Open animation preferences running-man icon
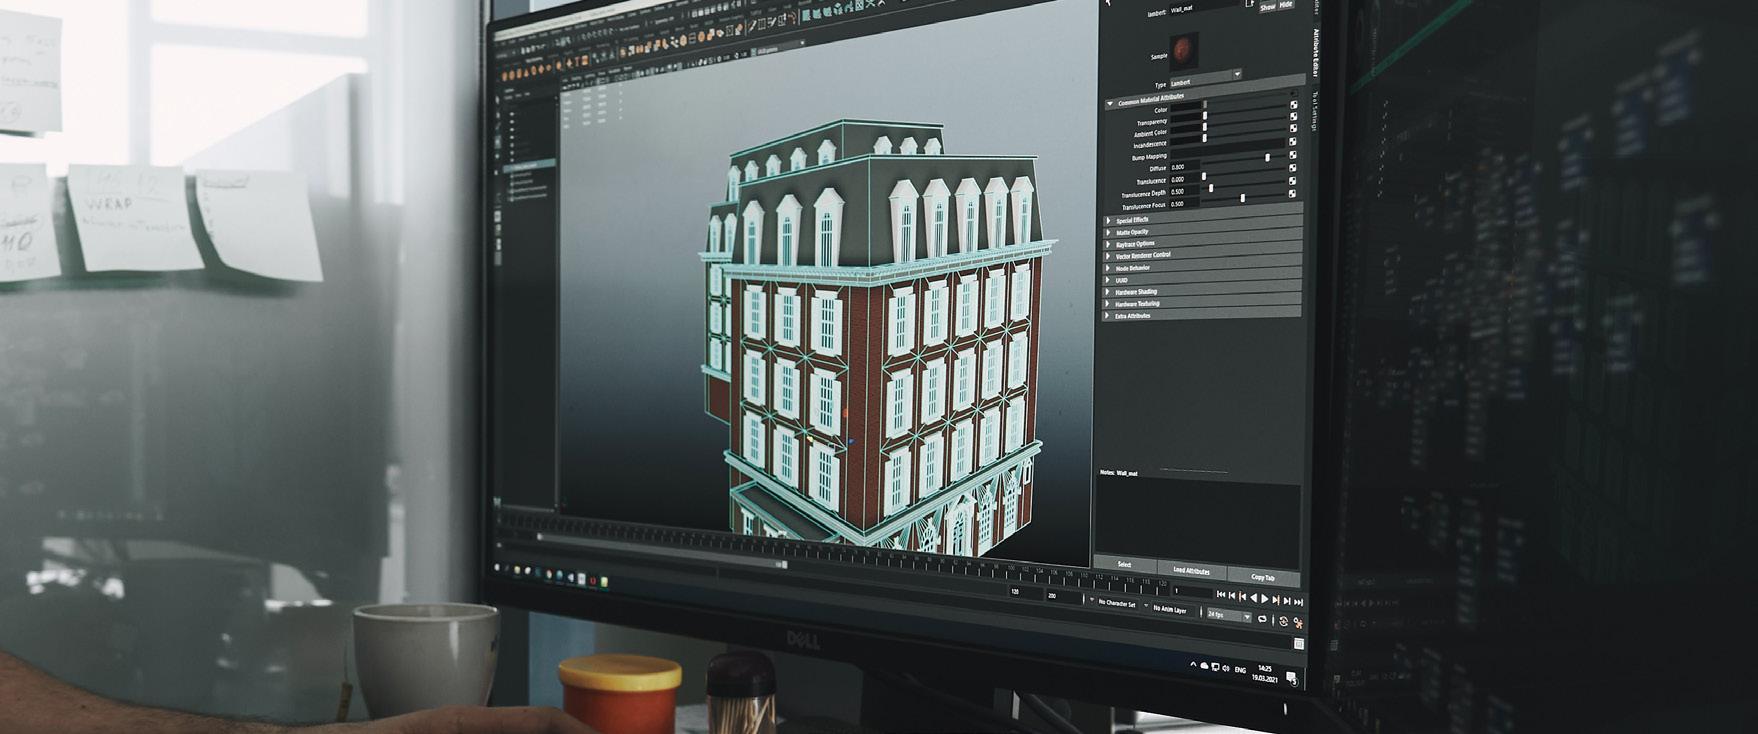 point(1298,623)
